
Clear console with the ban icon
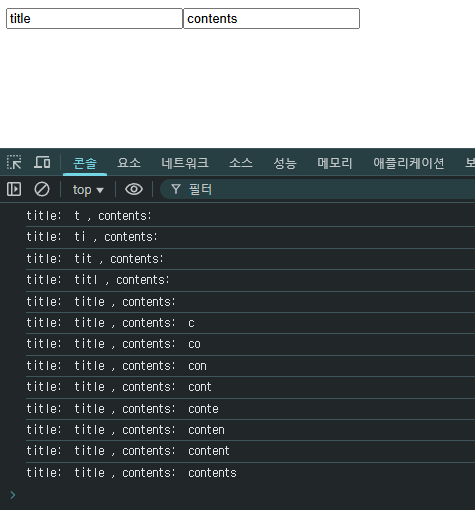[42, 189]
